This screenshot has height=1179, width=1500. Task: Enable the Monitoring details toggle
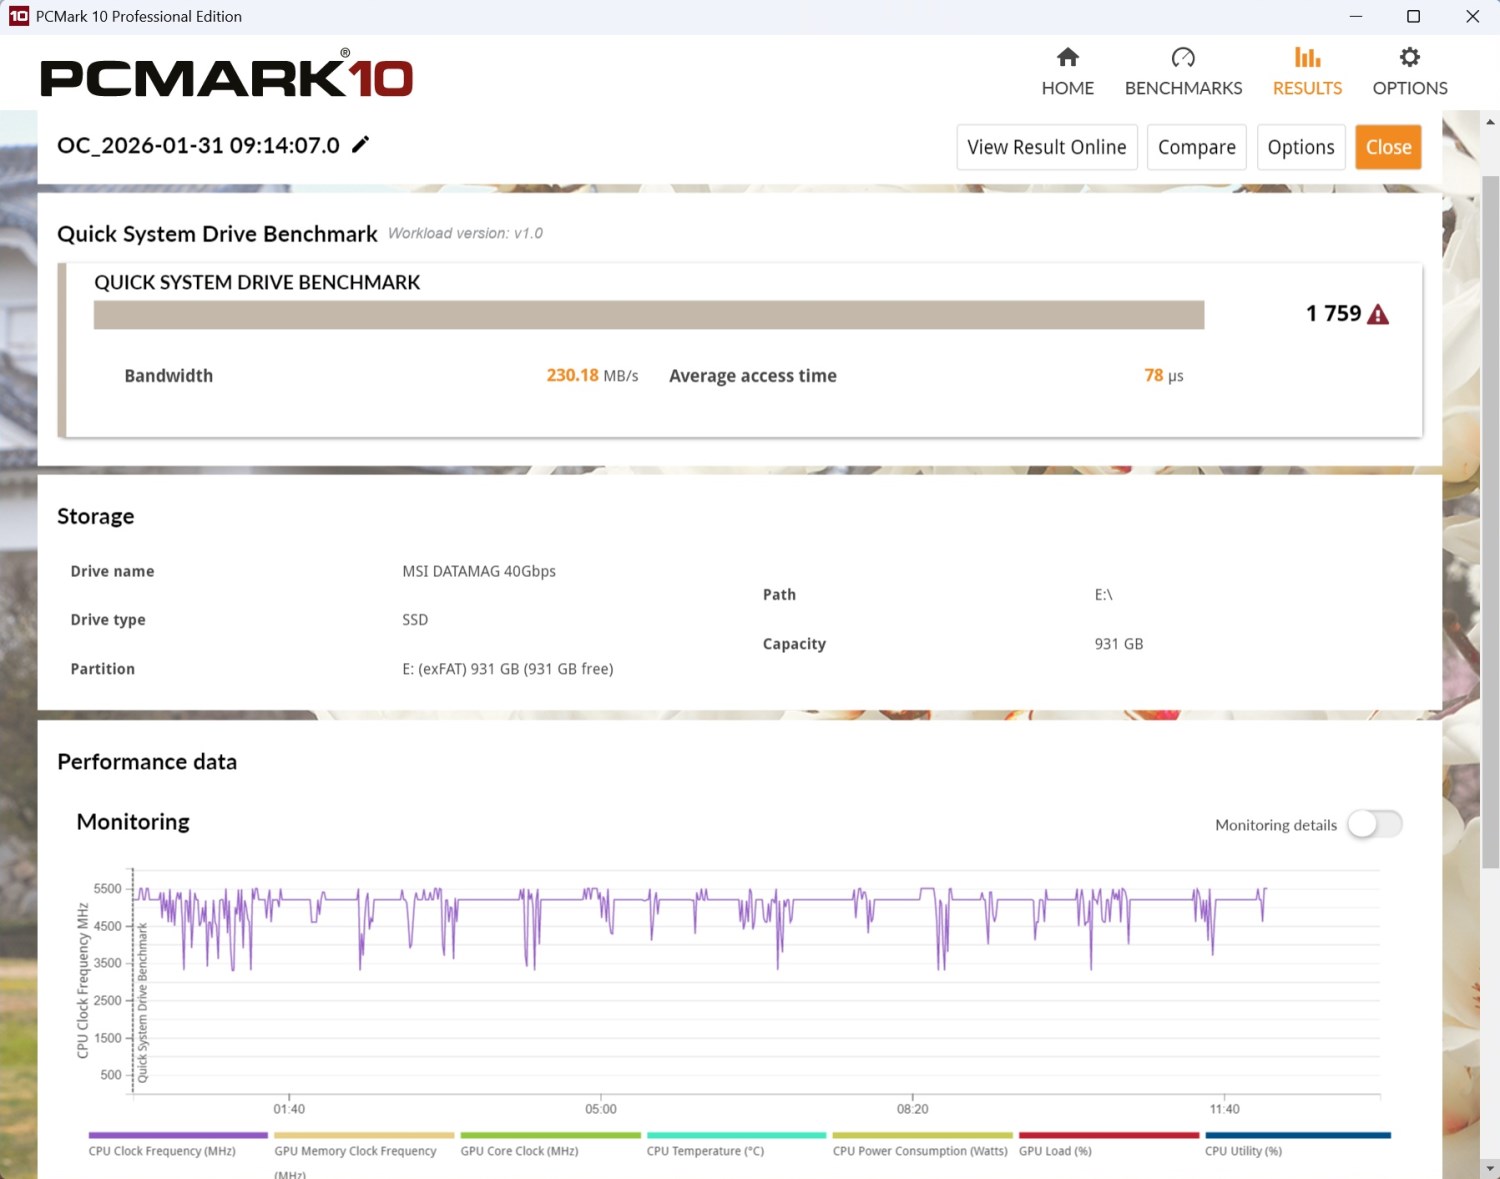(x=1375, y=824)
